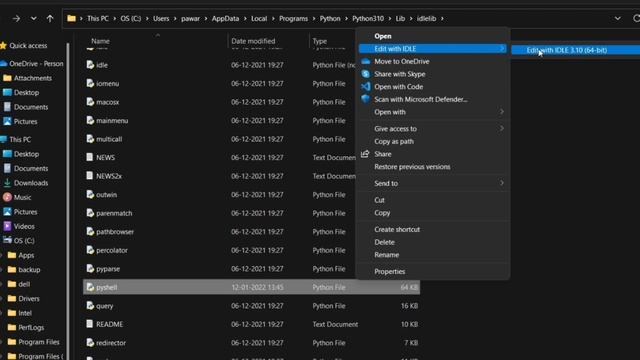Screen dimensions: 640x360
Task: Click the Share icon in context menu
Action: (x=365, y=154)
